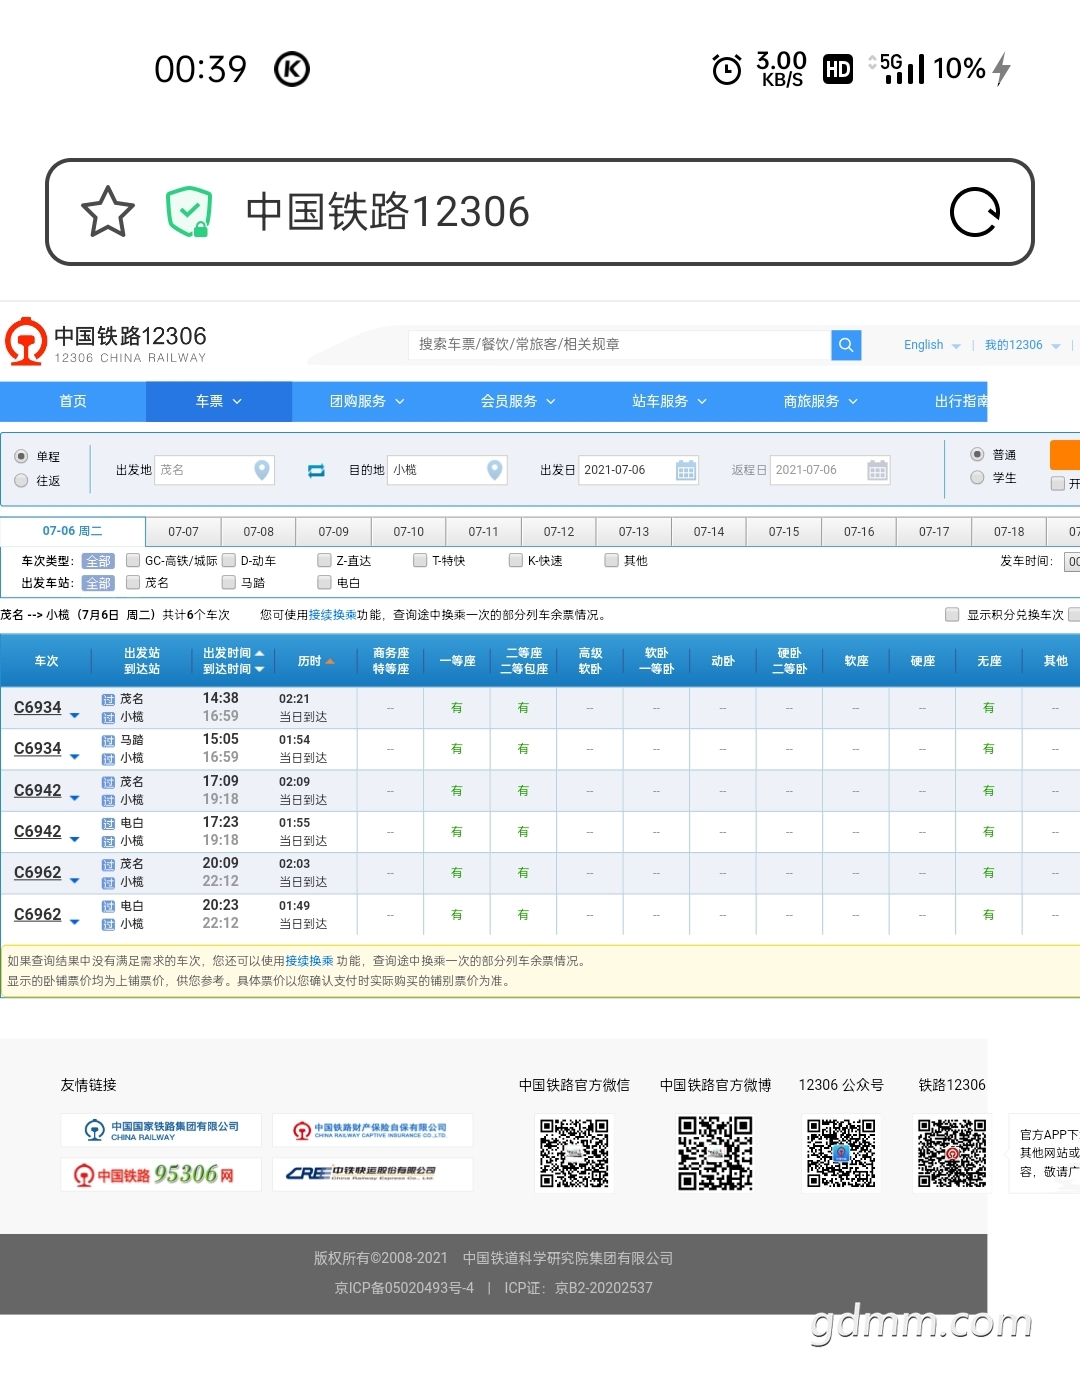The image size is (1080, 1386).
Task: Expand 站车服务 navigation dropdown
Action: pos(669,401)
